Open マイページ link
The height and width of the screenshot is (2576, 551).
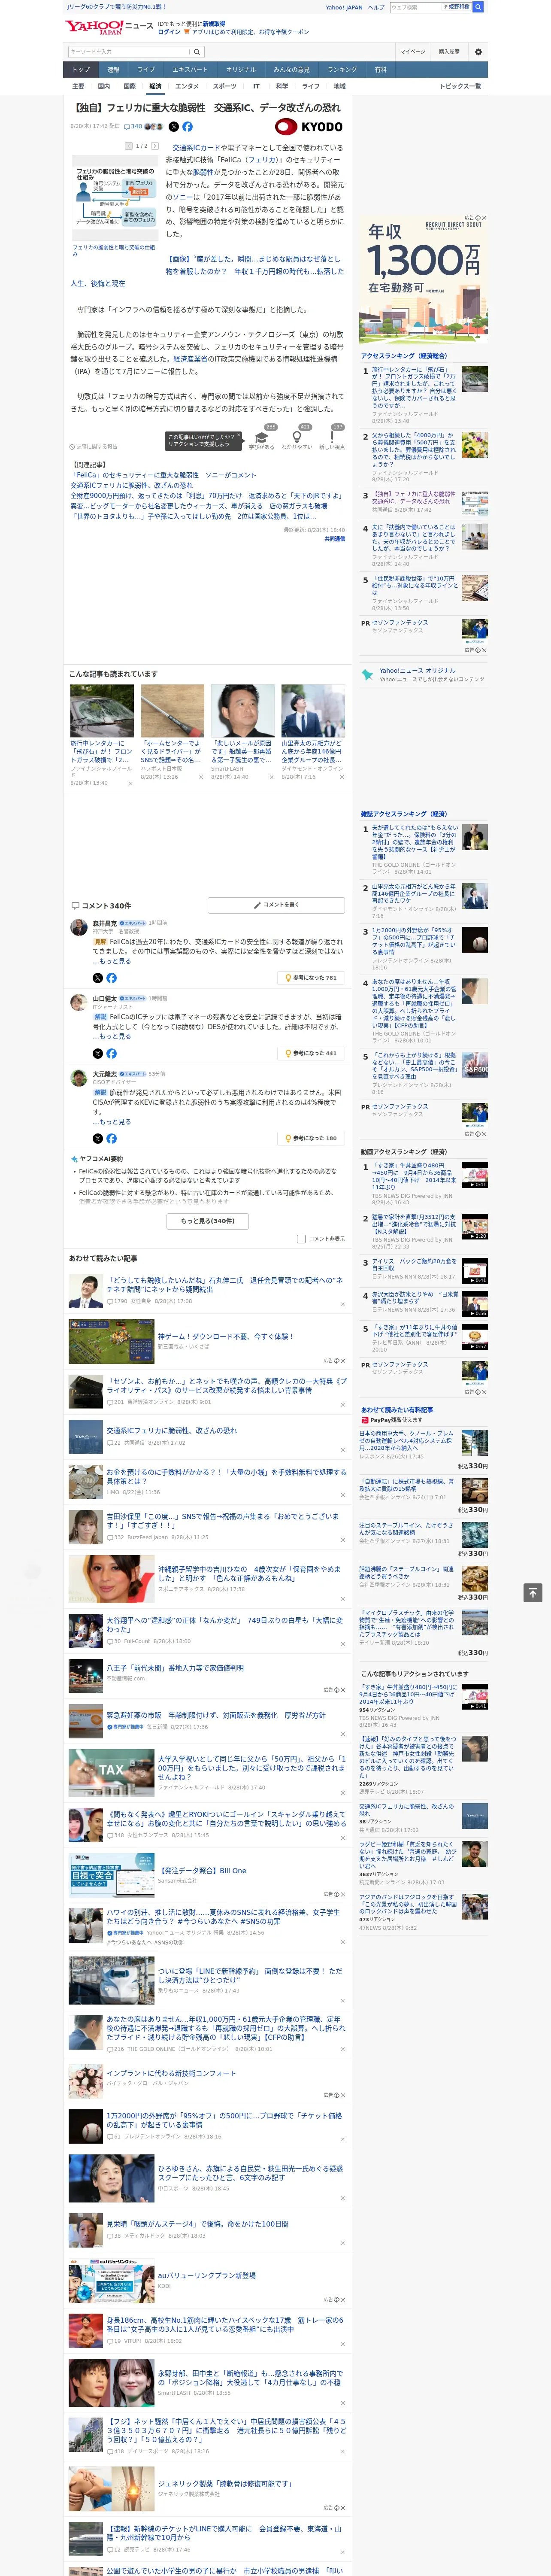click(412, 51)
